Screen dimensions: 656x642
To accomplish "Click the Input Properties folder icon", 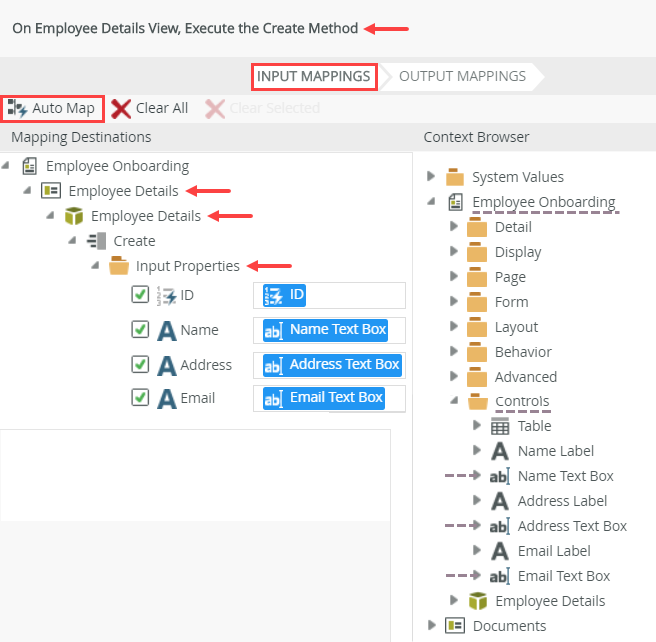I will pyautogui.click(x=119, y=266).
